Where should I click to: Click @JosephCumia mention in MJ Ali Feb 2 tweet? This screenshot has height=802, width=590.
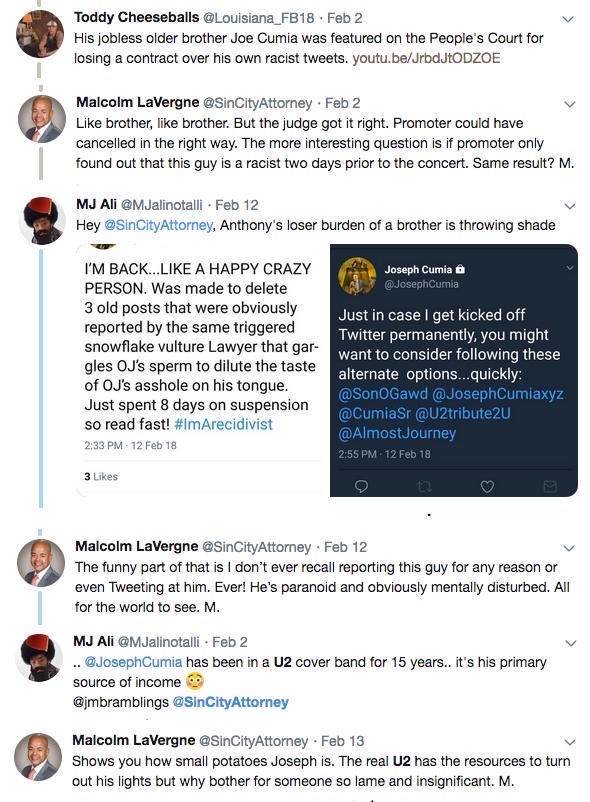(133, 662)
